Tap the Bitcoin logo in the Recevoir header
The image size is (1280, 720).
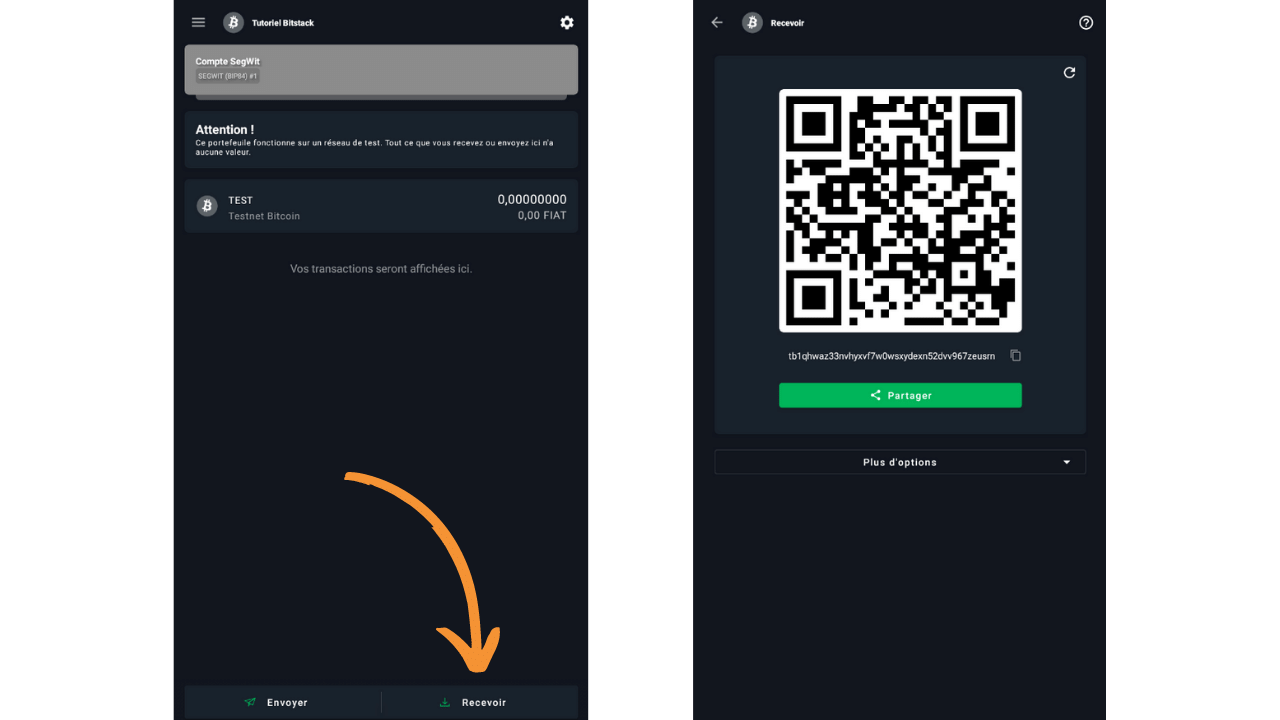(751, 22)
